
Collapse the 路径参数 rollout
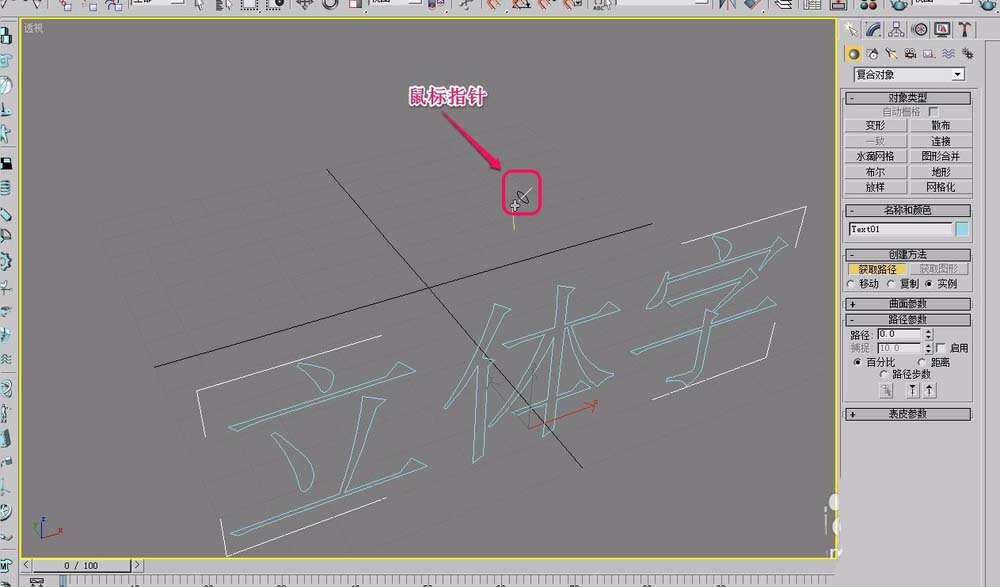tap(908, 320)
